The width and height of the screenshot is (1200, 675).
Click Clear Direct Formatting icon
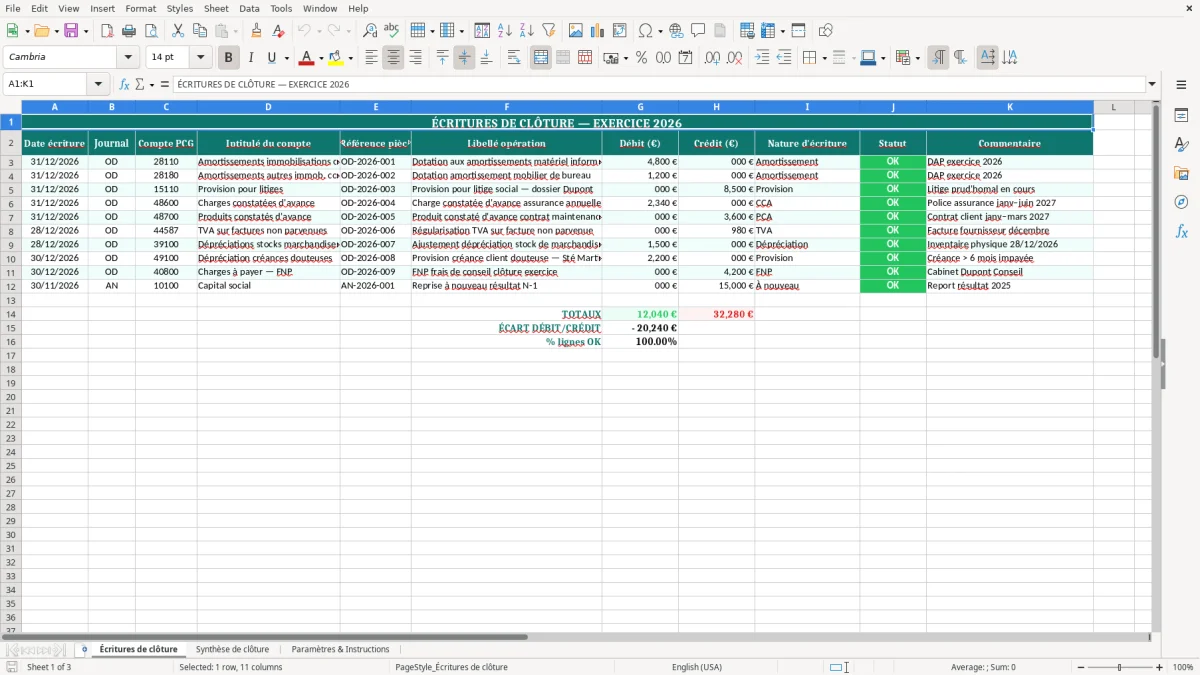point(279,31)
